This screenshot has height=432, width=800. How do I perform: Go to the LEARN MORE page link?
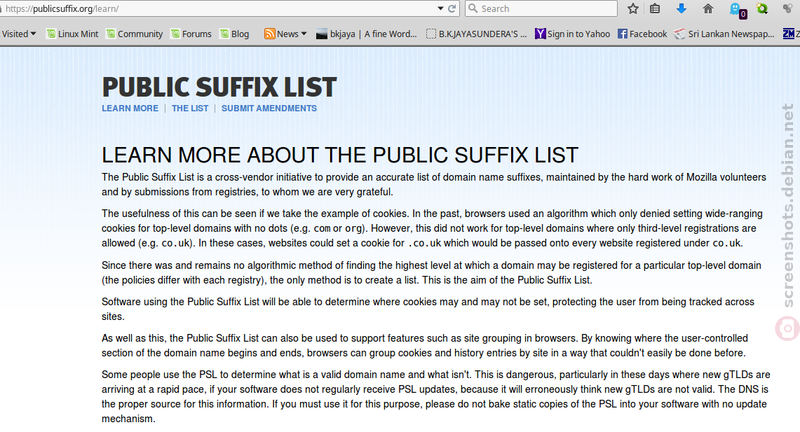[x=130, y=108]
